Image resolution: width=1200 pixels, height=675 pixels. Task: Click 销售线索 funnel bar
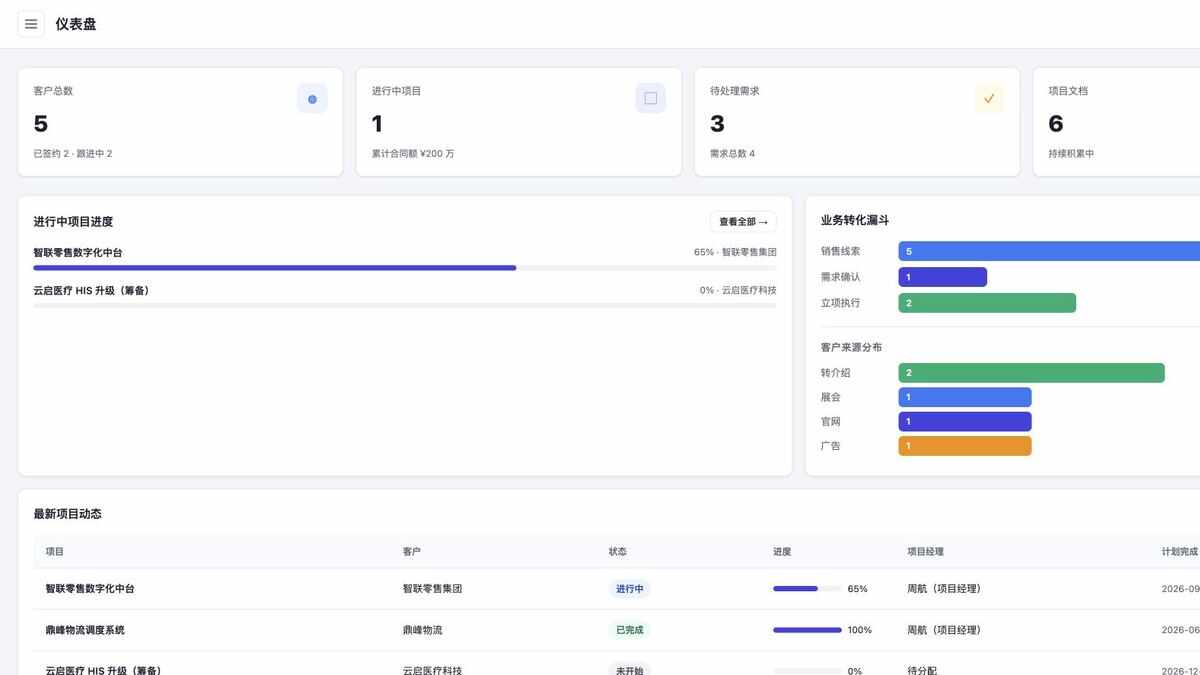click(x=1049, y=251)
